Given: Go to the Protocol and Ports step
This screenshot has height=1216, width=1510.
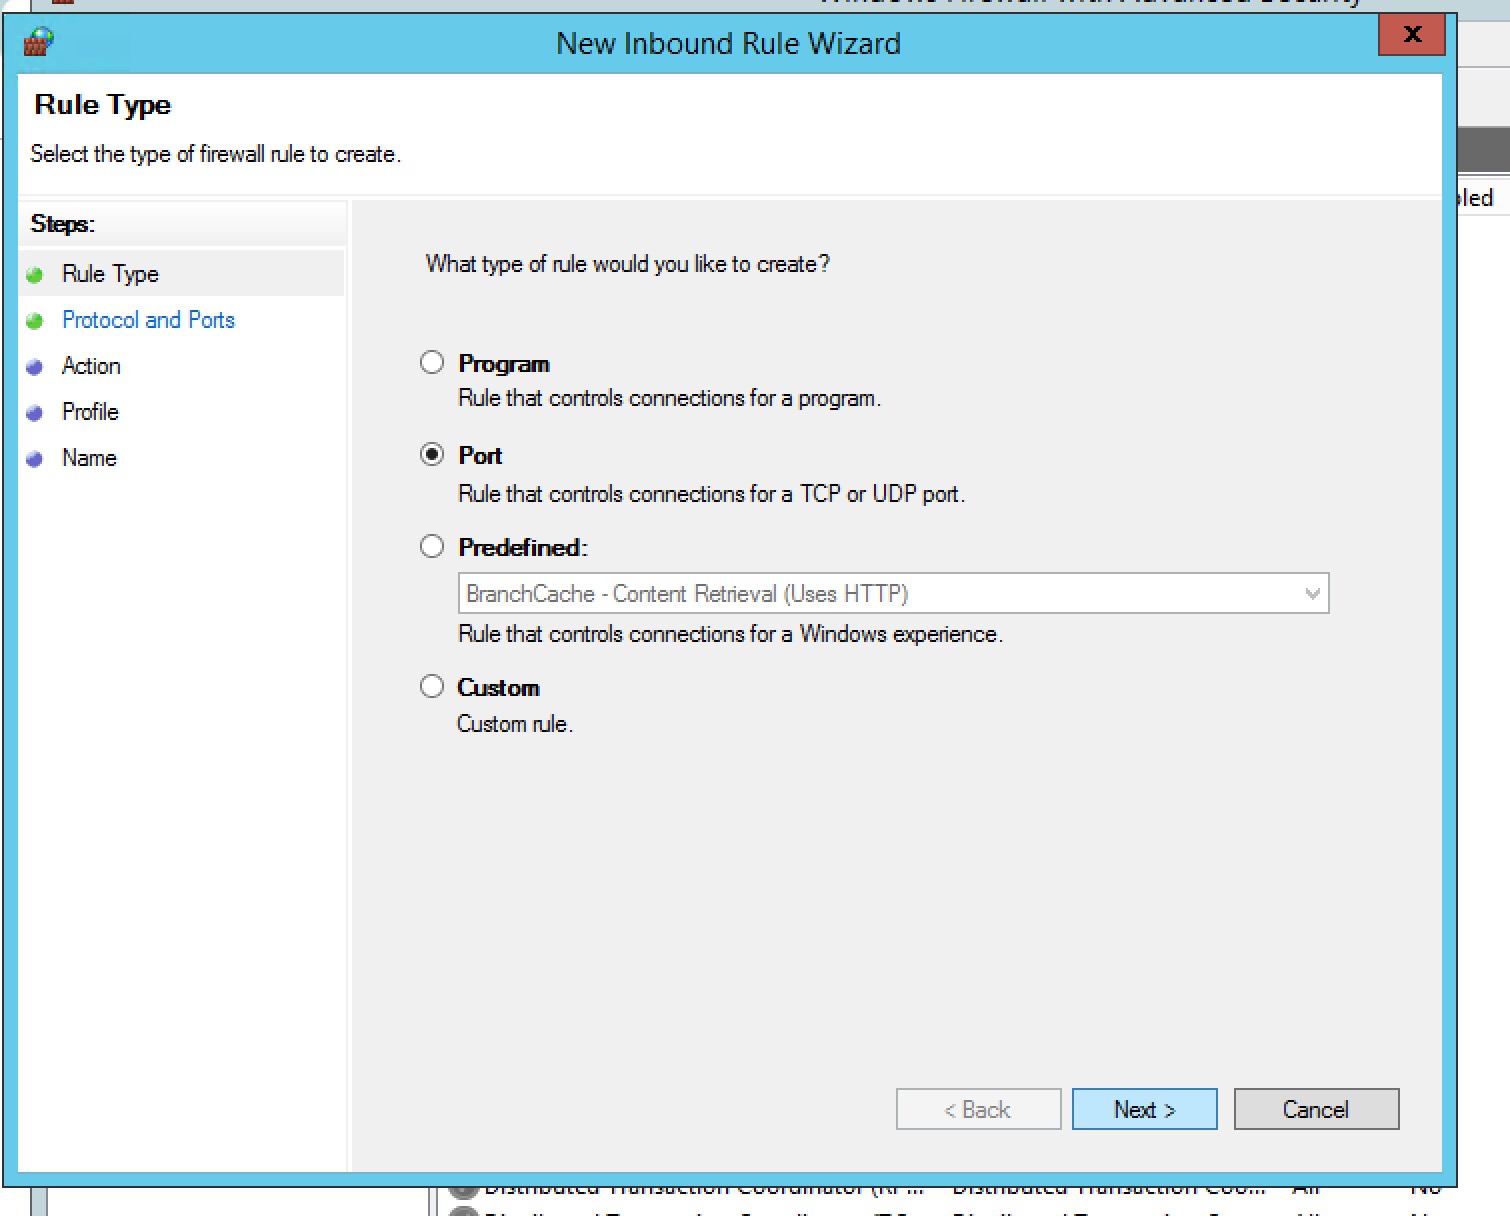Looking at the screenshot, I should 148,320.
